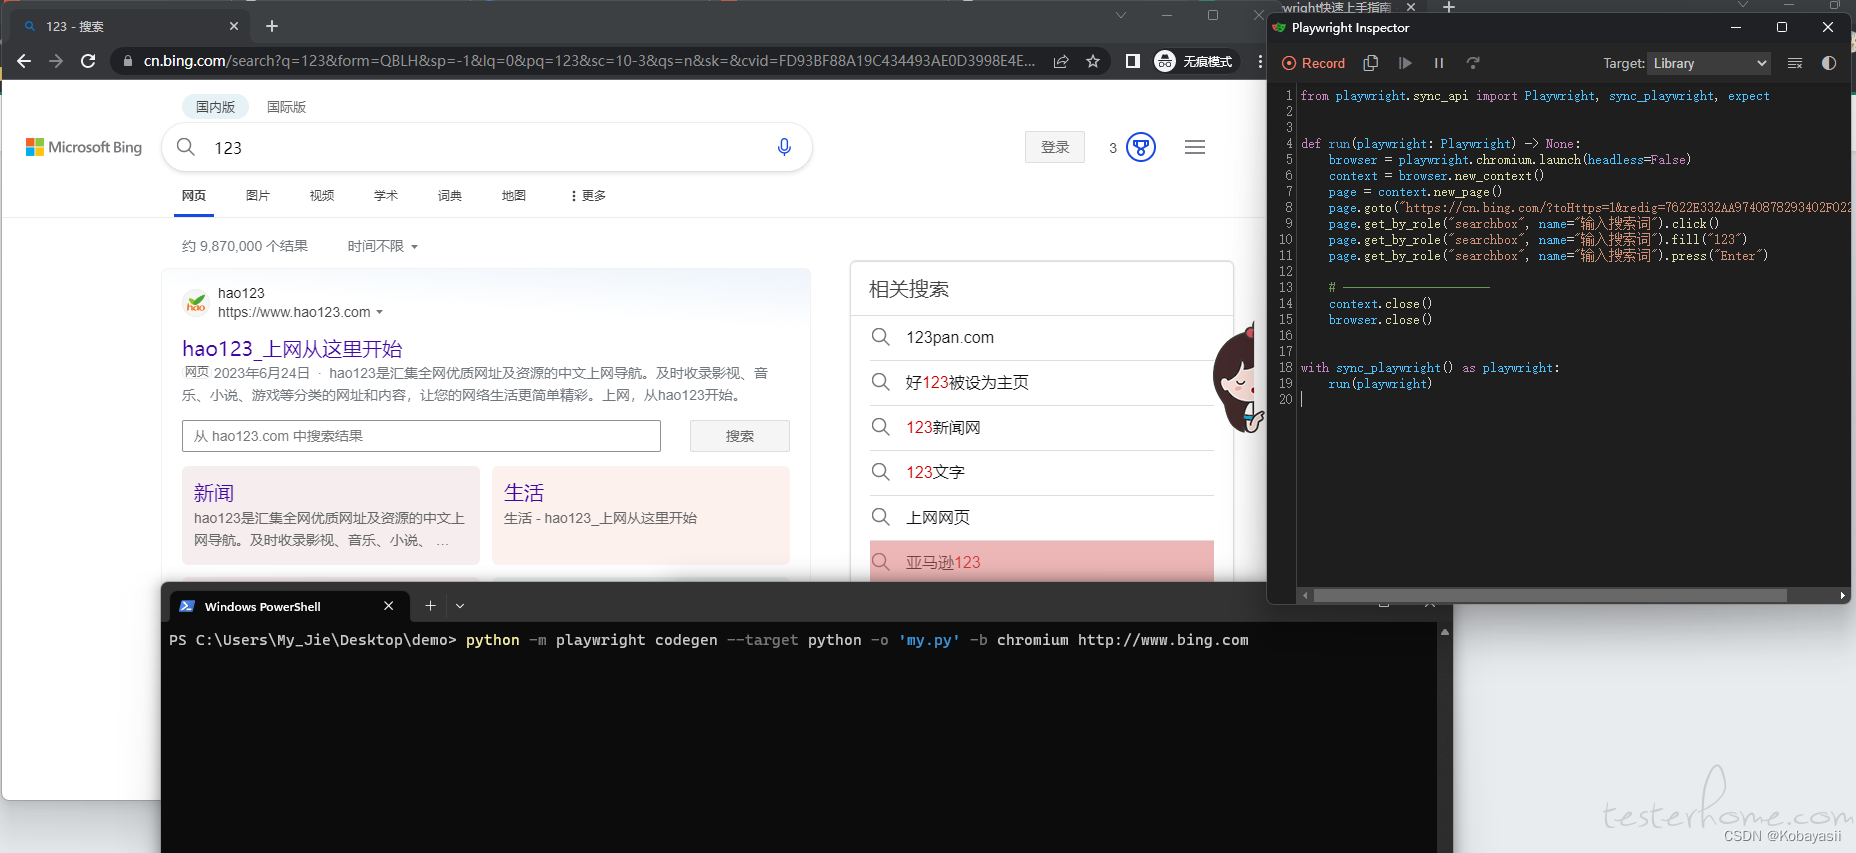
Task: Switch to 词典 results tab
Action: click(450, 195)
